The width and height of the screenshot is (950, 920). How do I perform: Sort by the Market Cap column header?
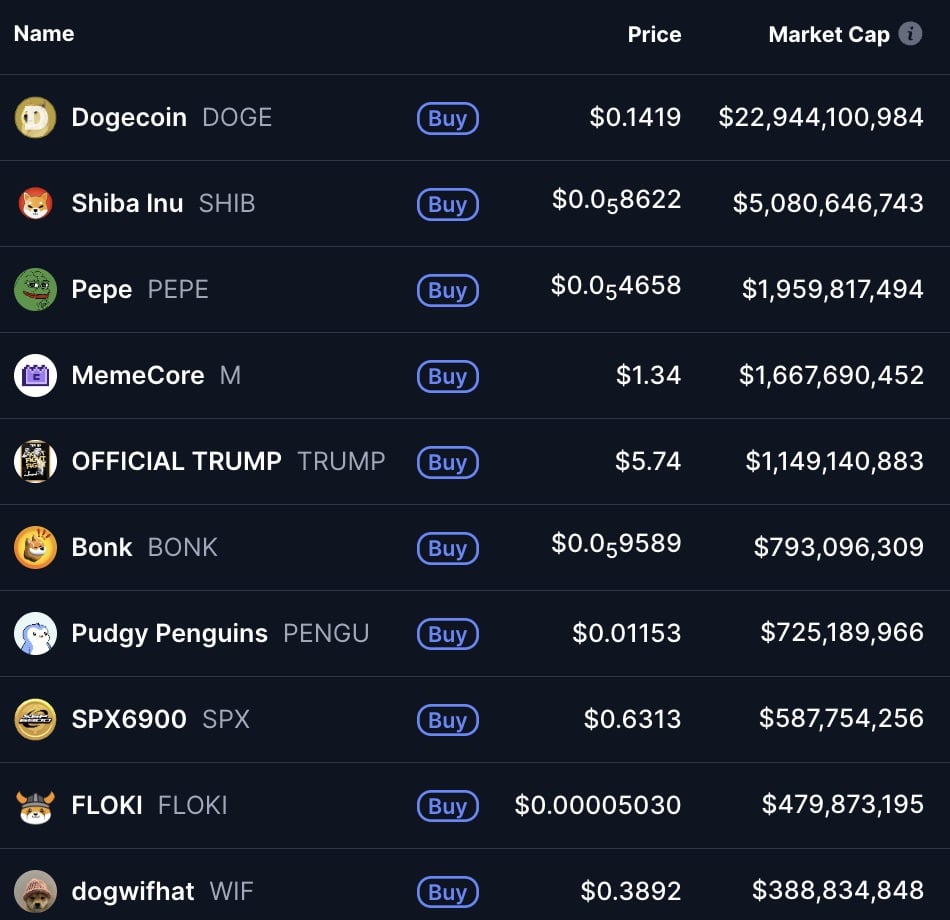coord(829,35)
